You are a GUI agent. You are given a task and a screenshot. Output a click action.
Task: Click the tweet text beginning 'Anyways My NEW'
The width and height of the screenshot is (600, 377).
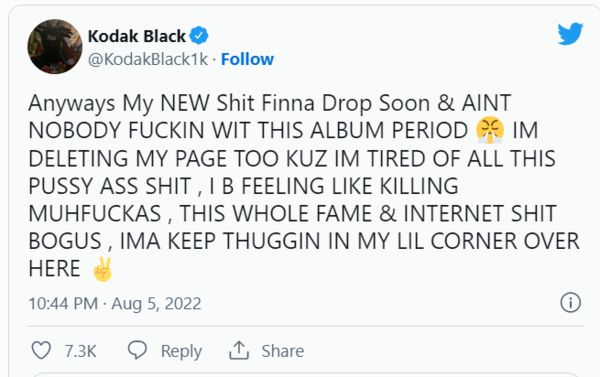click(x=304, y=186)
